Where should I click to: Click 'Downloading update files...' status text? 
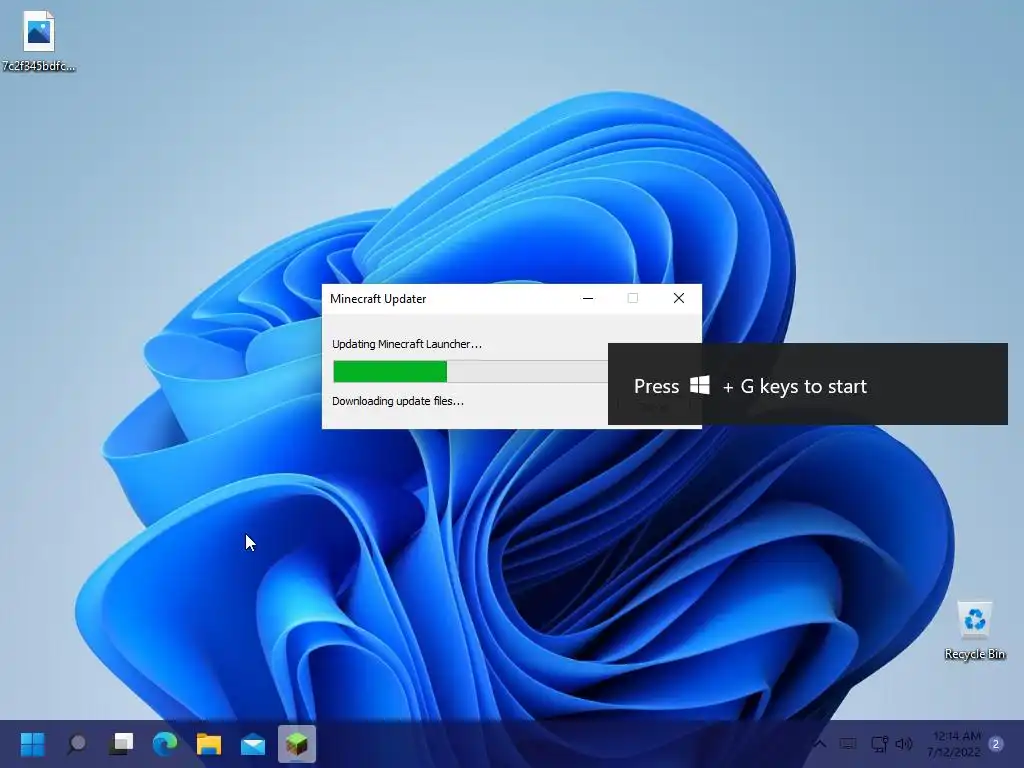click(x=398, y=401)
